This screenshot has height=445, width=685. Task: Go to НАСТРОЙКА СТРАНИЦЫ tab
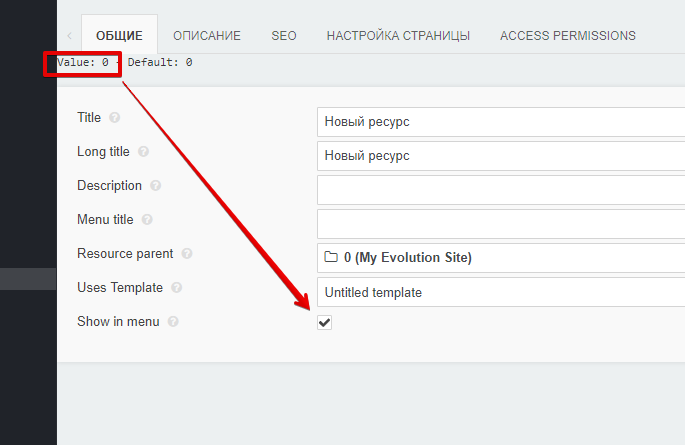point(398,35)
